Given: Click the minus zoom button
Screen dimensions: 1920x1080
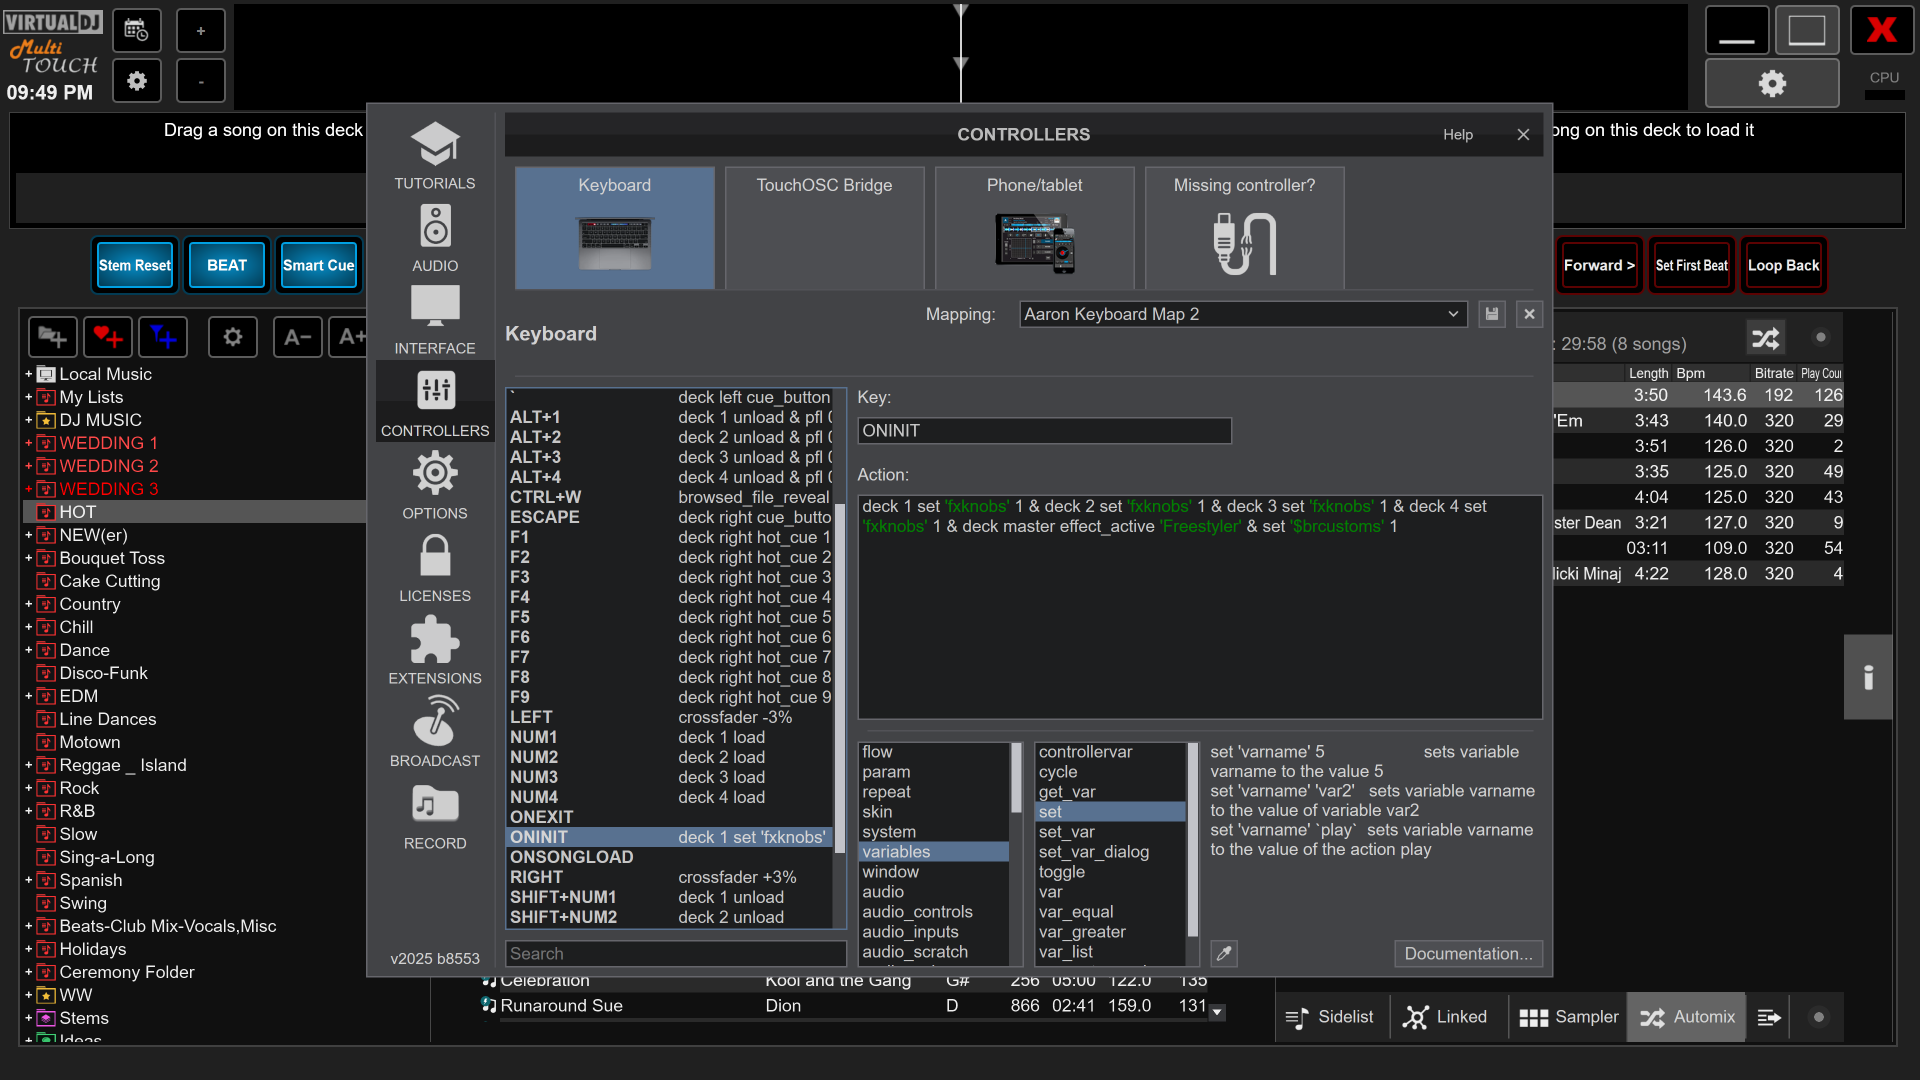Looking at the screenshot, I should pos(200,80).
